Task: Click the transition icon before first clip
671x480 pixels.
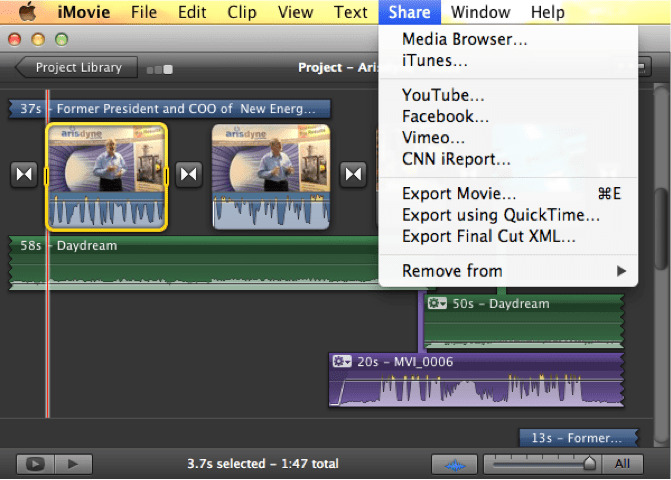Action: click(24, 174)
